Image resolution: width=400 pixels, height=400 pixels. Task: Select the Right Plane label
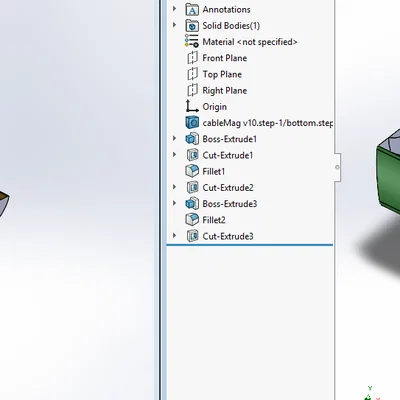click(x=225, y=91)
